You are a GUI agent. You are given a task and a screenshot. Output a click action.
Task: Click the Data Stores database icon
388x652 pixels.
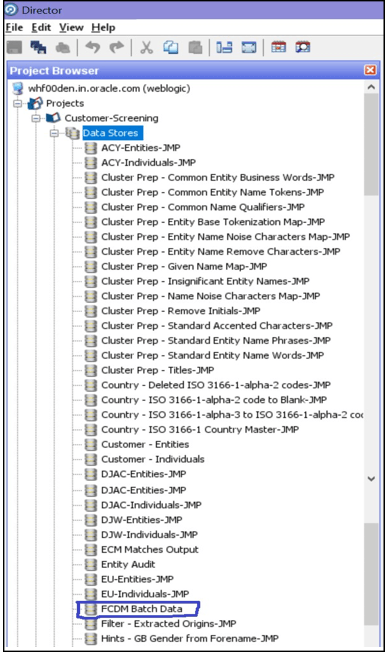pos(72,133)
